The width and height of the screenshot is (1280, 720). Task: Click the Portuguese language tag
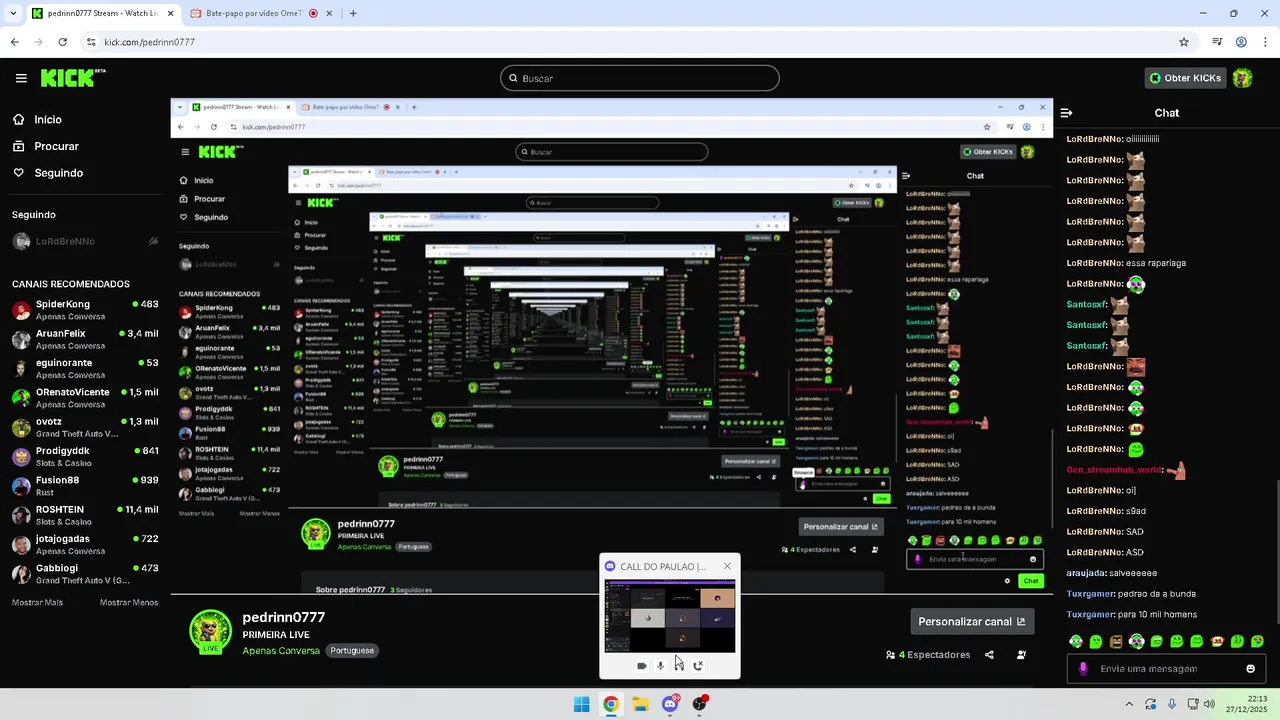[x=352, y=651]
